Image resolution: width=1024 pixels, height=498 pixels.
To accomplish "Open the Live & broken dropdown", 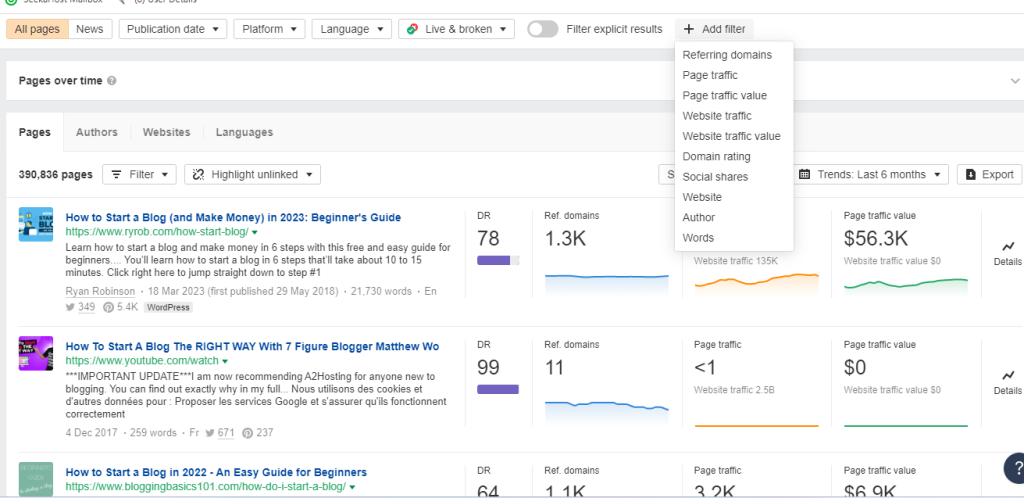I will click(456, 29).
